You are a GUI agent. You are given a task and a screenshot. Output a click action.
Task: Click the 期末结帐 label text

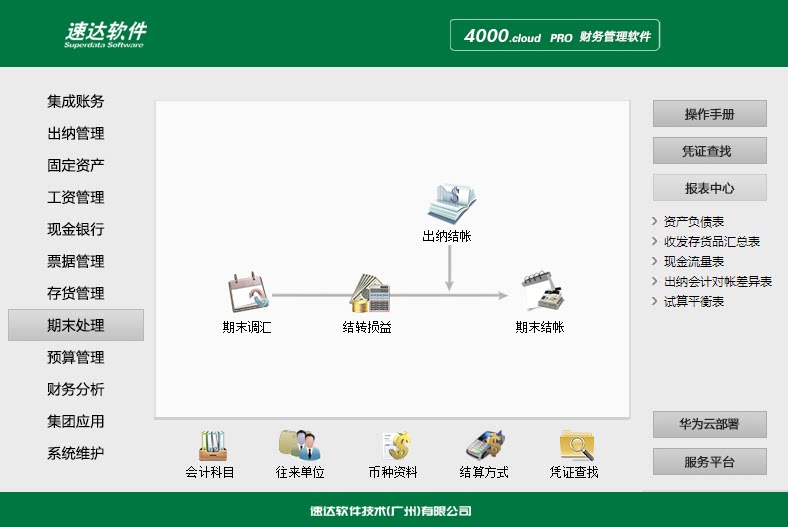click(540, 328)
